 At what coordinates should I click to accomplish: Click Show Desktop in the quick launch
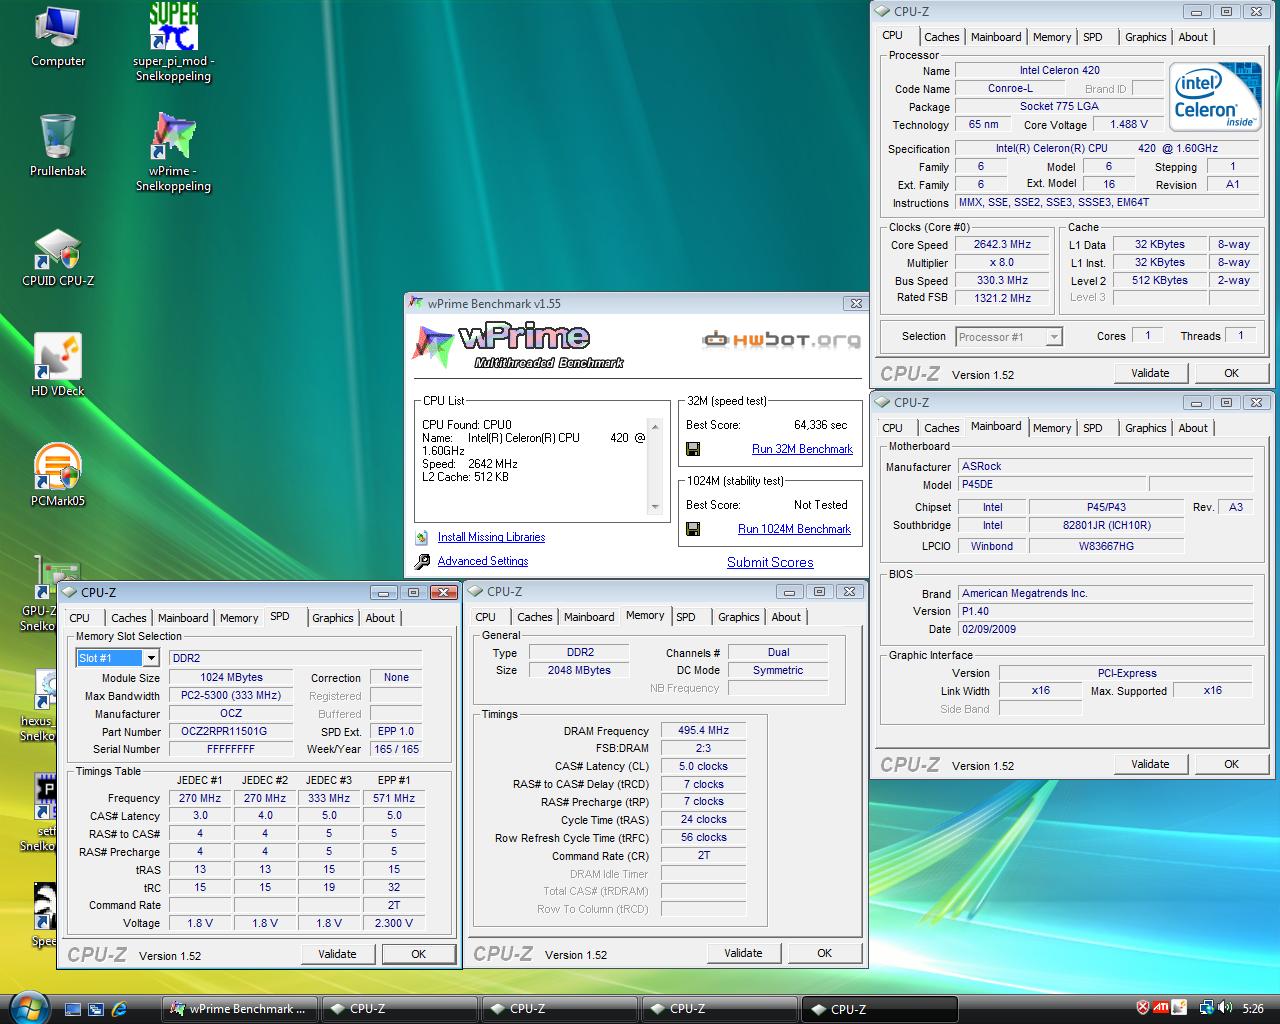[73, 1009]
